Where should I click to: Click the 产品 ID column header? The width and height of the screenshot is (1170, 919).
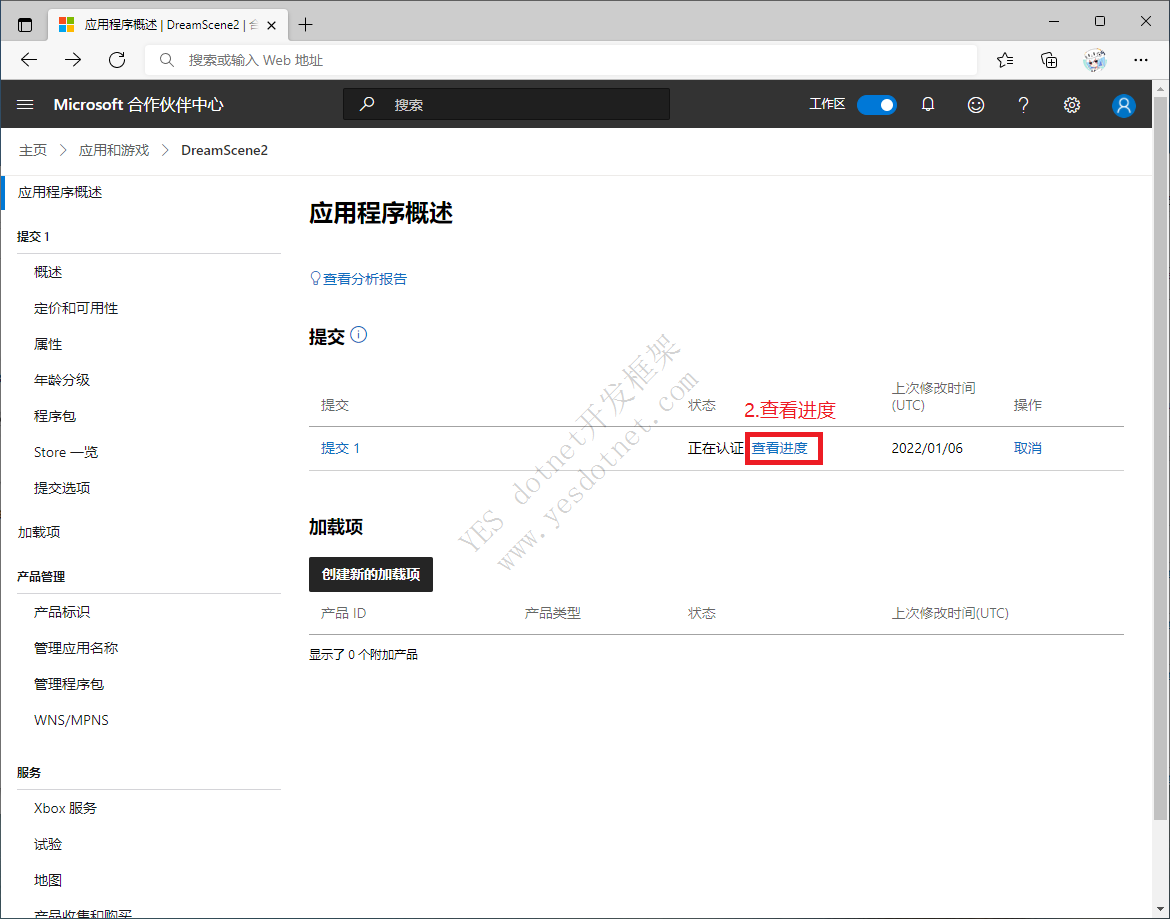pyautogui.click(x=343, y=613)
